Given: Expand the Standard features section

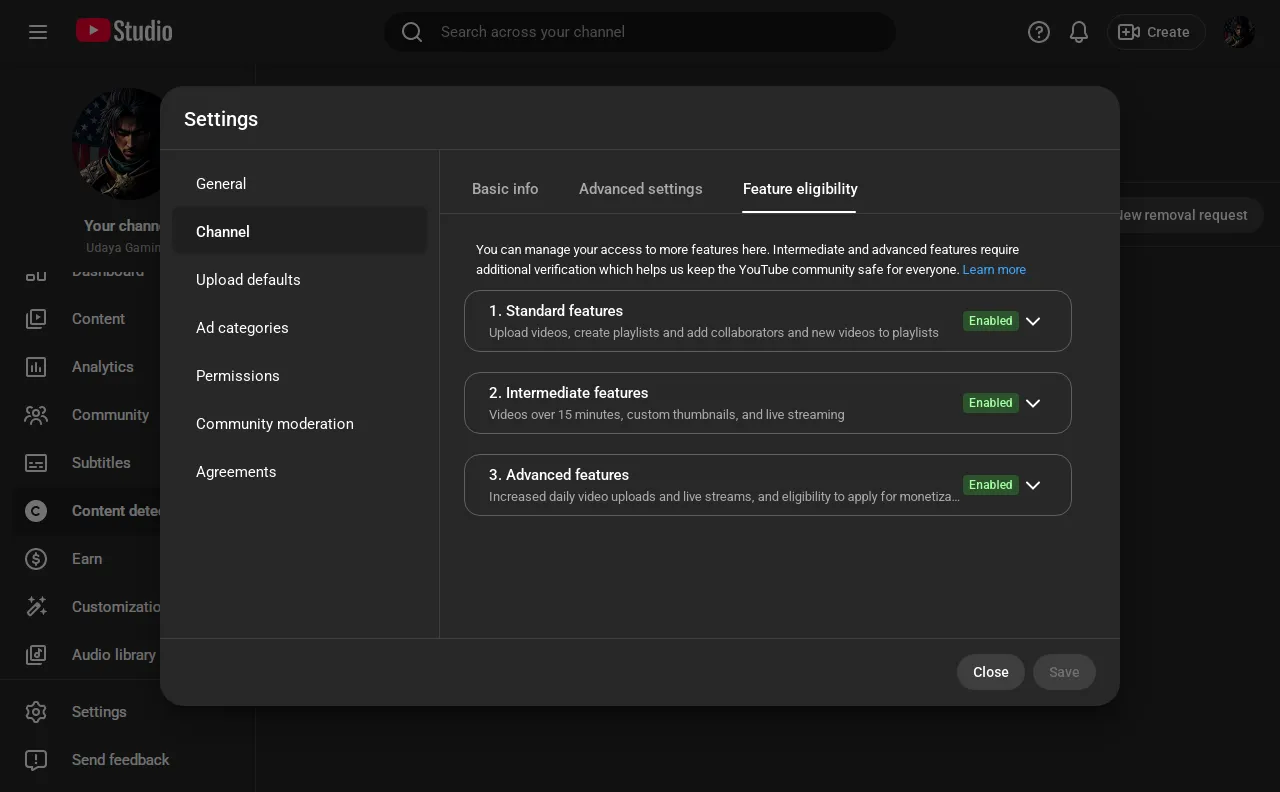Looking at the screenshot, I should point(1033,321).
